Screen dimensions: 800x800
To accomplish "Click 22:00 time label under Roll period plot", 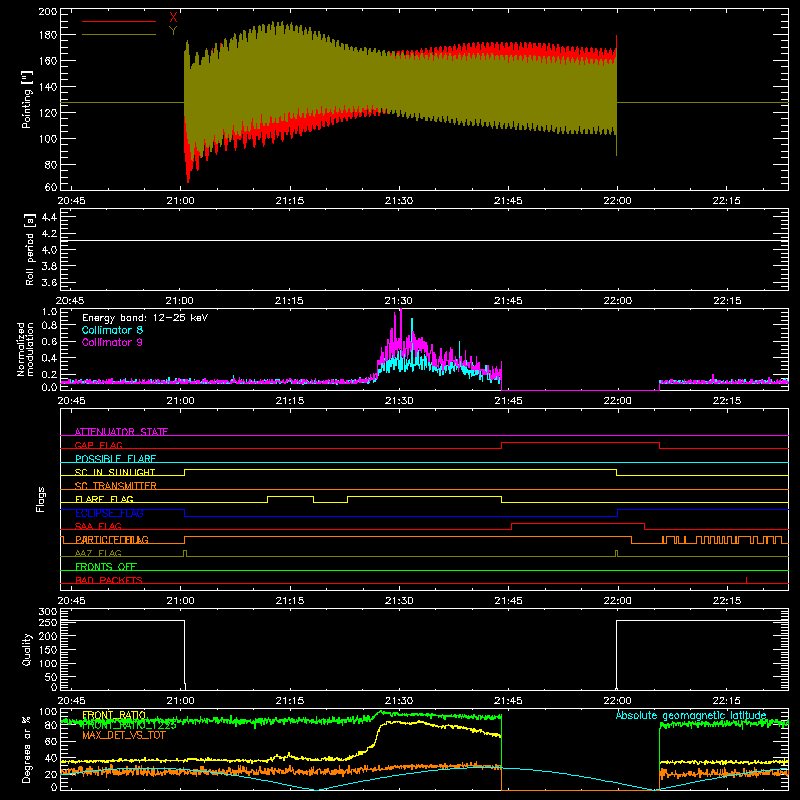I will (617, 301).
